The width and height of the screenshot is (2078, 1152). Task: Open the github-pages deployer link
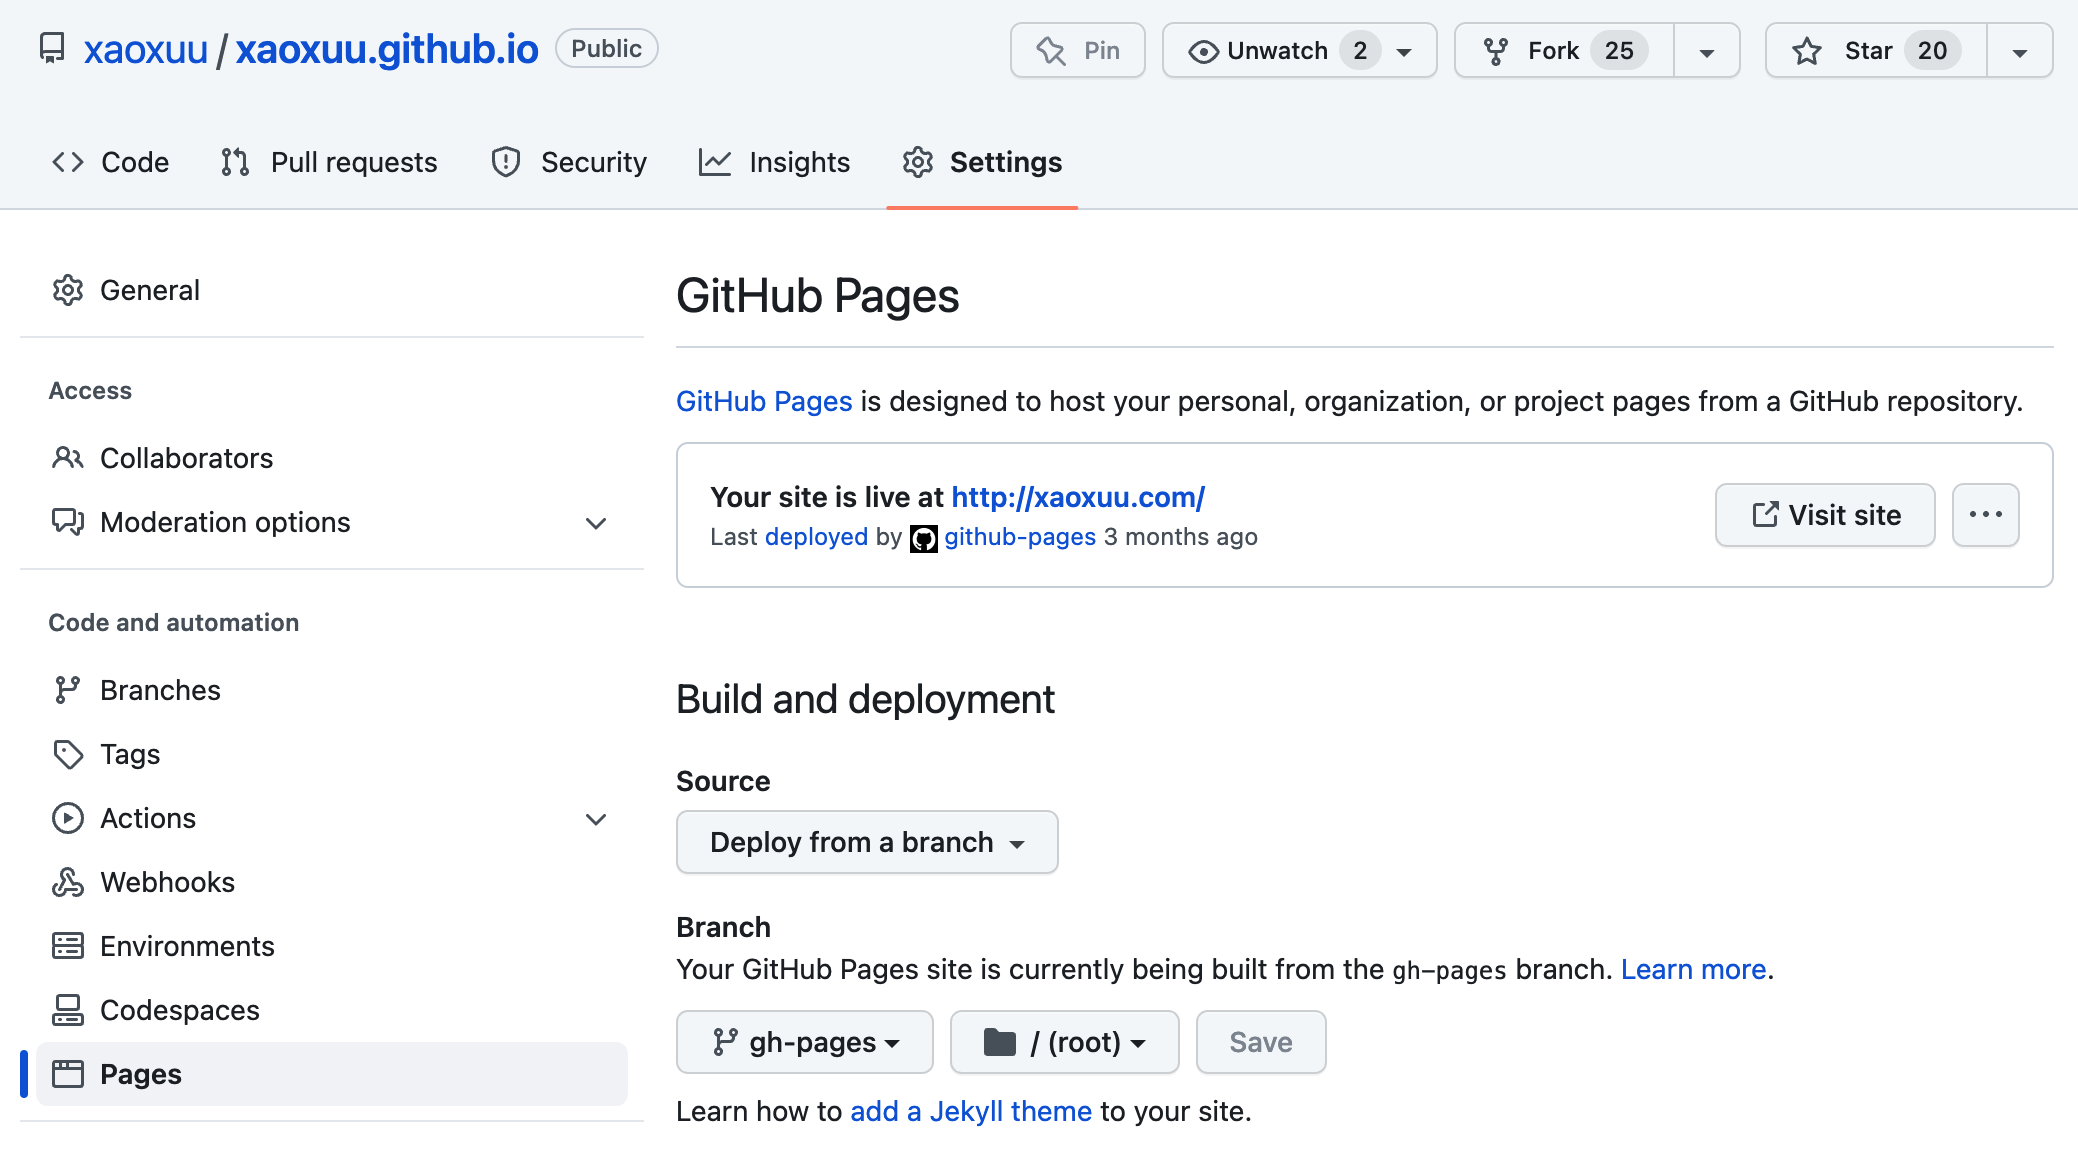pyautogui.click(x=1020, y=537)
